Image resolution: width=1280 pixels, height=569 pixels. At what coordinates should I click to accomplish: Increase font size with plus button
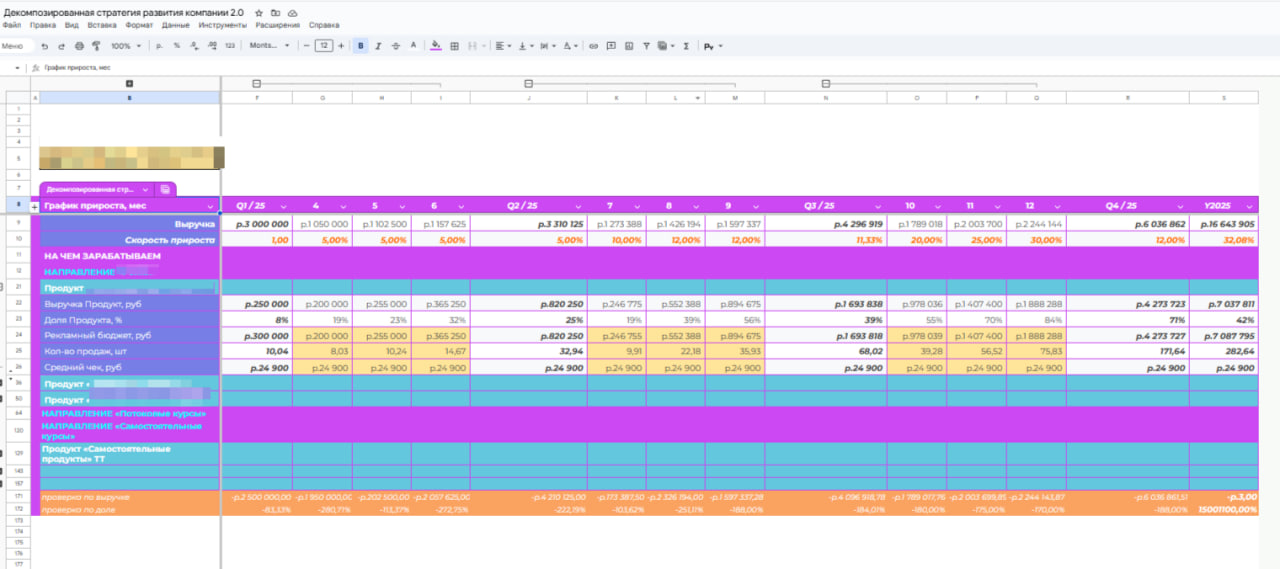point(341,46)
